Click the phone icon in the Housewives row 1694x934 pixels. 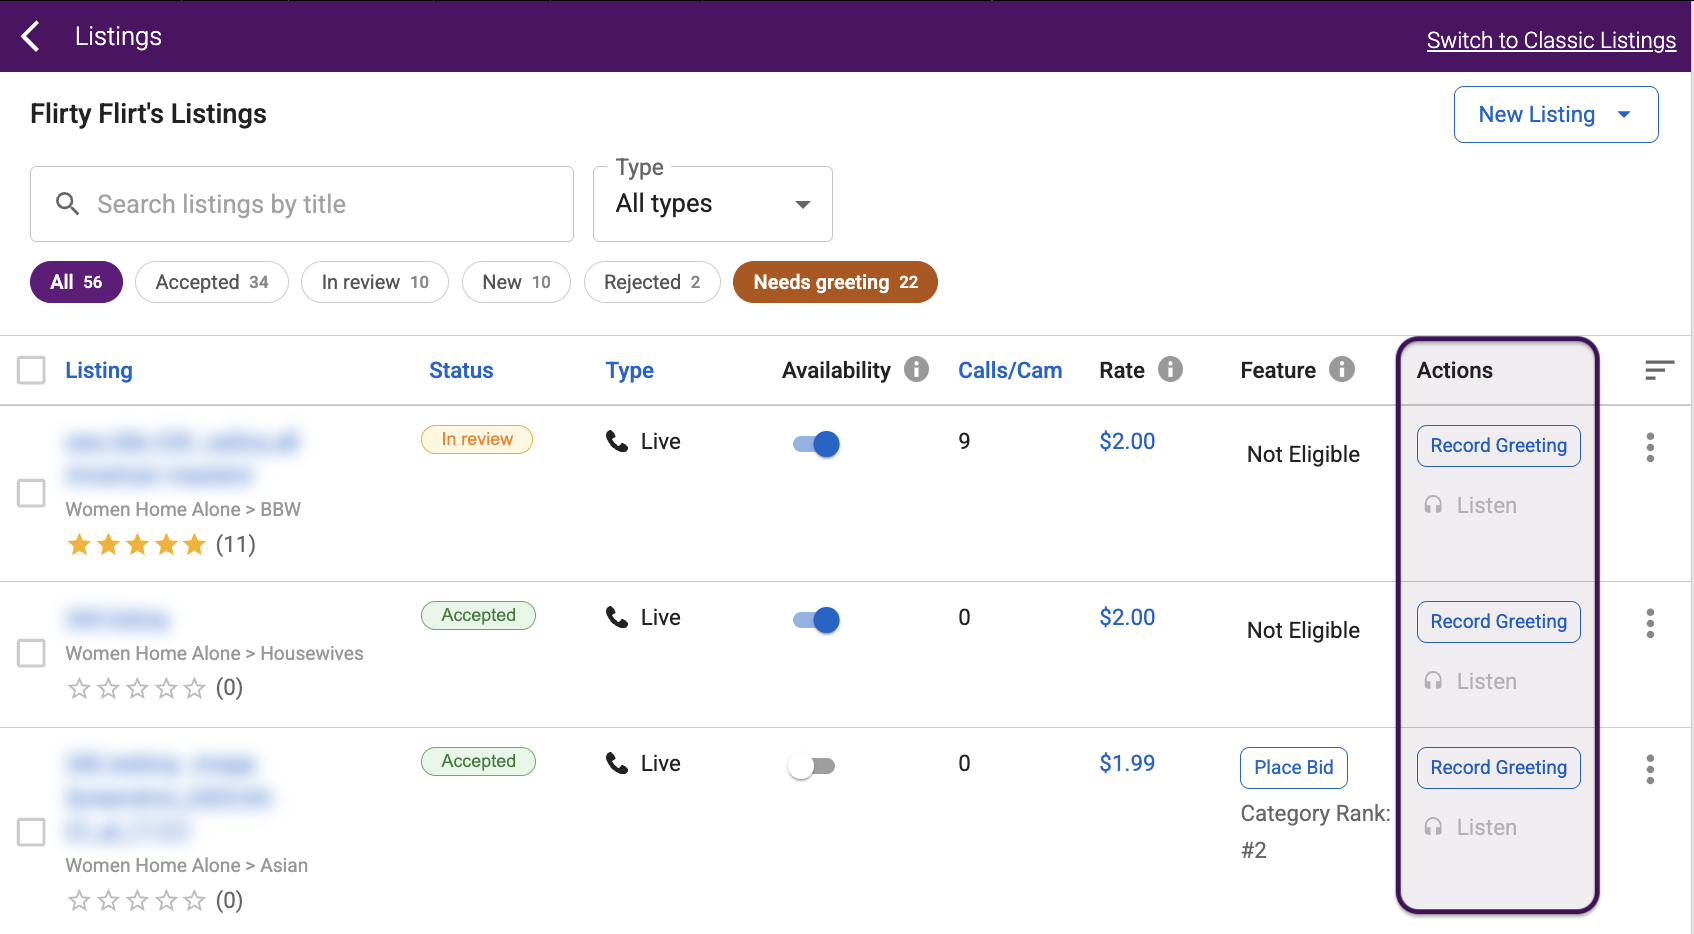tap(617, 617)
